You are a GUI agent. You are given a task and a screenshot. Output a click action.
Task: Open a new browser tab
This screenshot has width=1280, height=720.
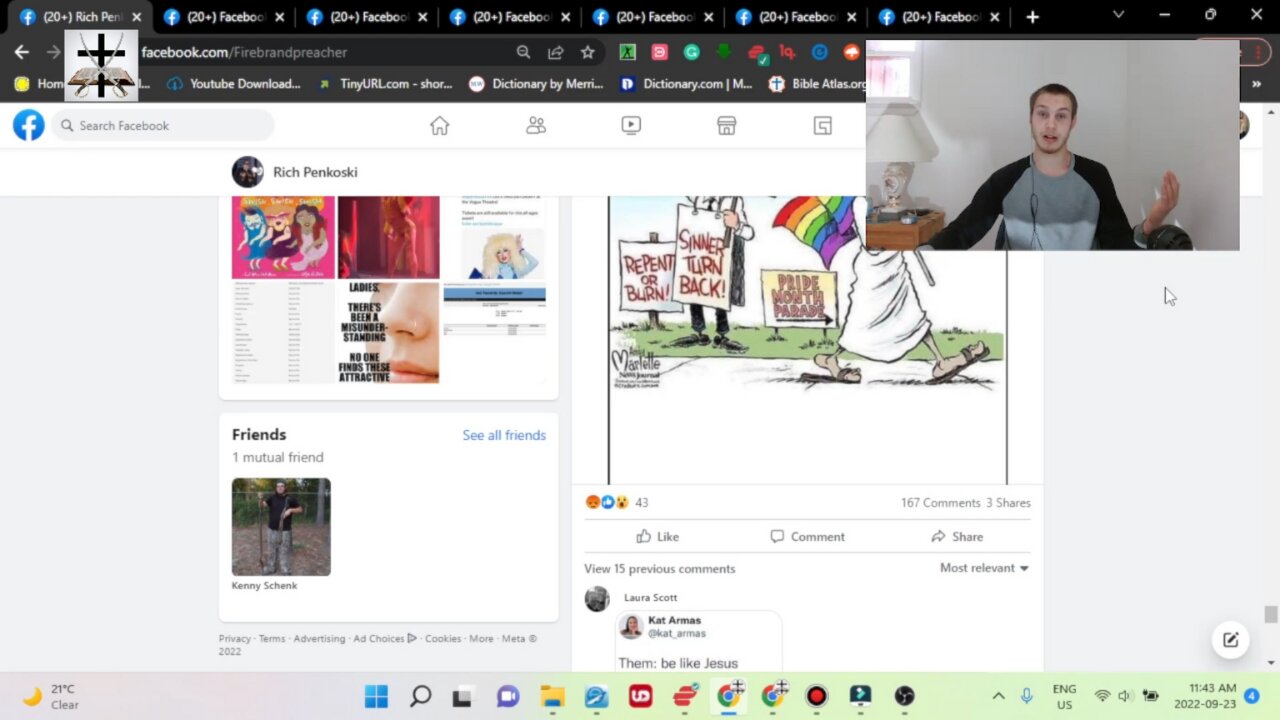click(1032, 17)
